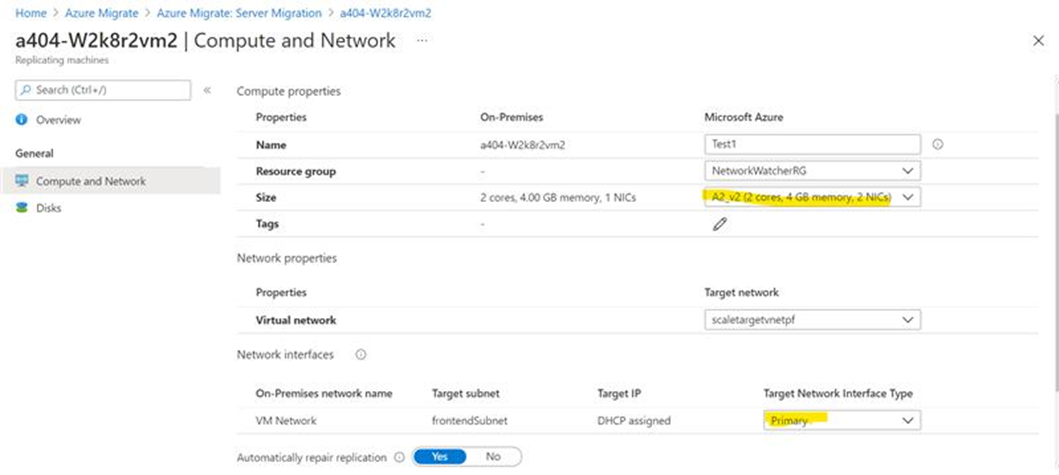
Task: Select Compute and Network sidebar item
Action: pos(110,181)
